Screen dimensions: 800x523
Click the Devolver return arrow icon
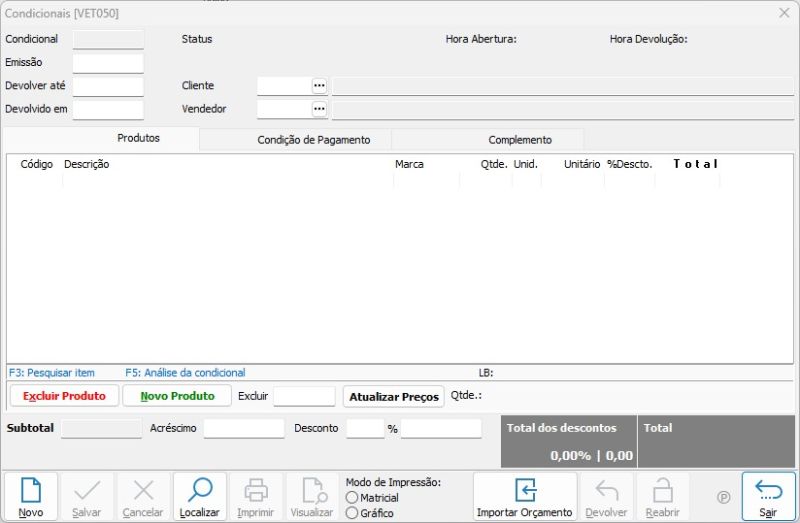pos(606,490)
